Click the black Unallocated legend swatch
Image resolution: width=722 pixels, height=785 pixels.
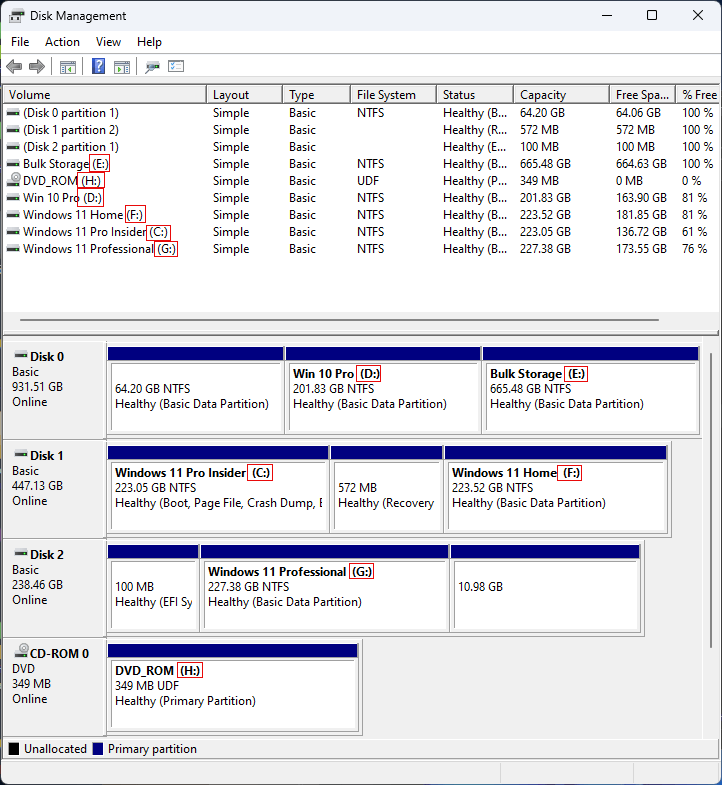14,748
